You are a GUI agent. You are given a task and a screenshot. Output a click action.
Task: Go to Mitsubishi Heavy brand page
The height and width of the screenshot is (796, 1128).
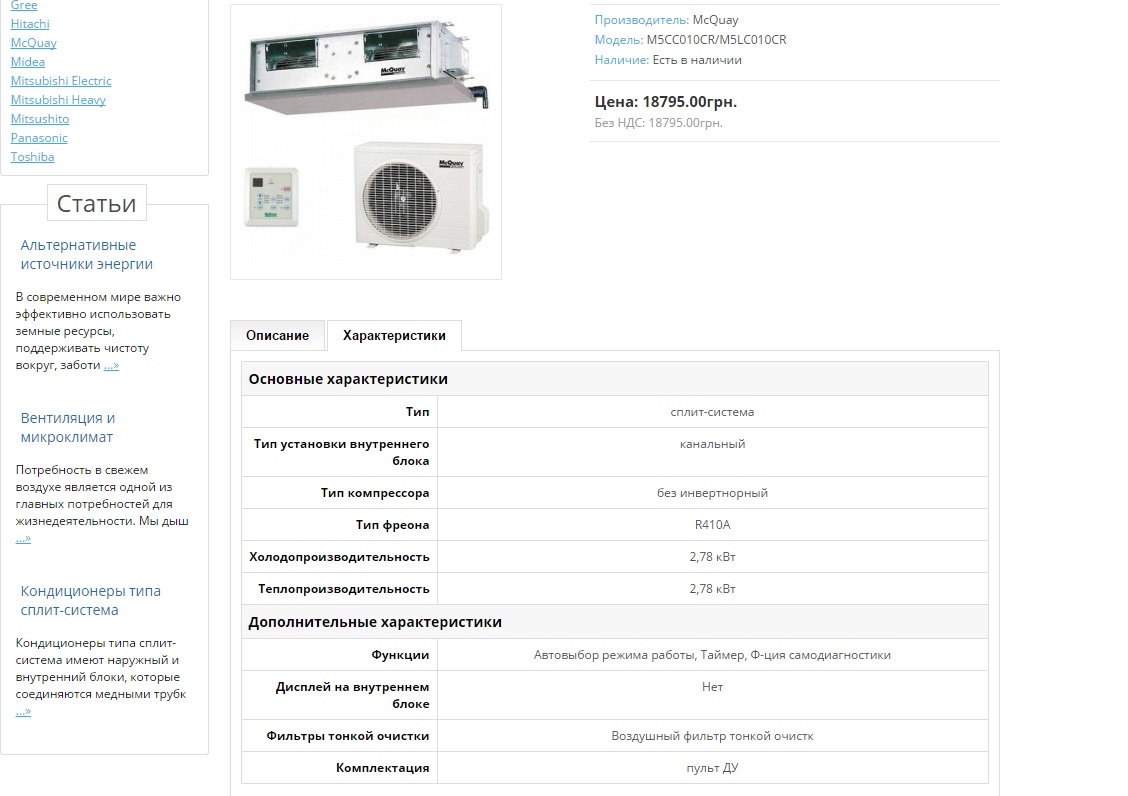pos(58,99)
